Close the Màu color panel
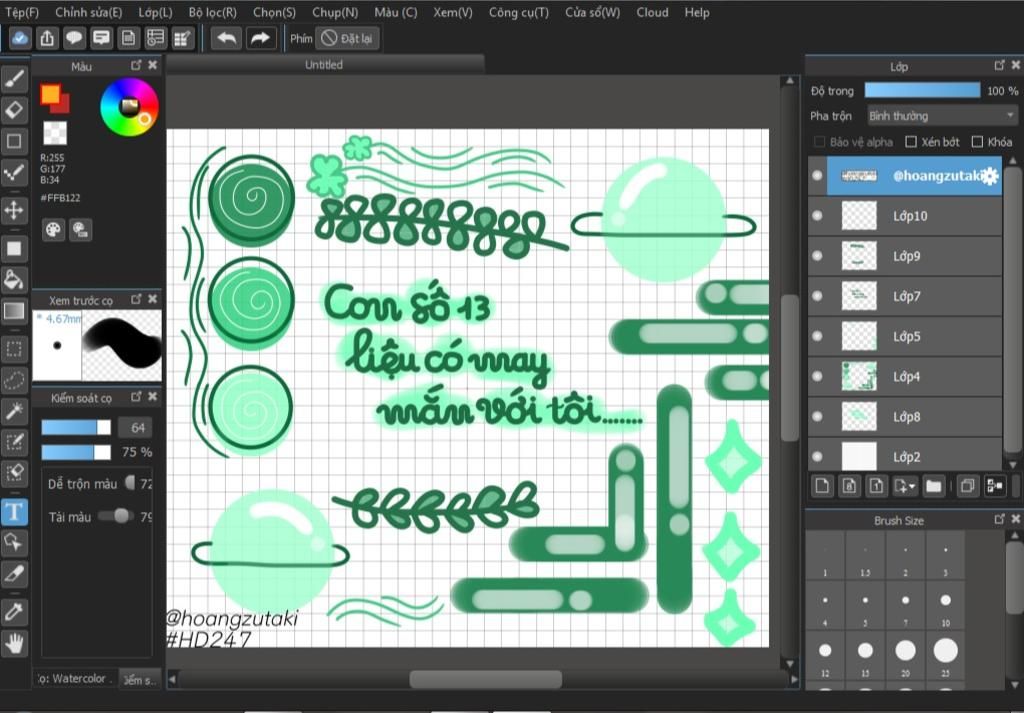The width and height of the screenshot is (1024, 713). coord(153,65)
